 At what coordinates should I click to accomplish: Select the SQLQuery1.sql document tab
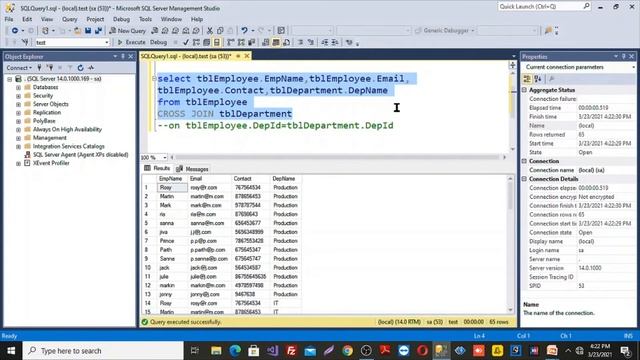(186, 56)
